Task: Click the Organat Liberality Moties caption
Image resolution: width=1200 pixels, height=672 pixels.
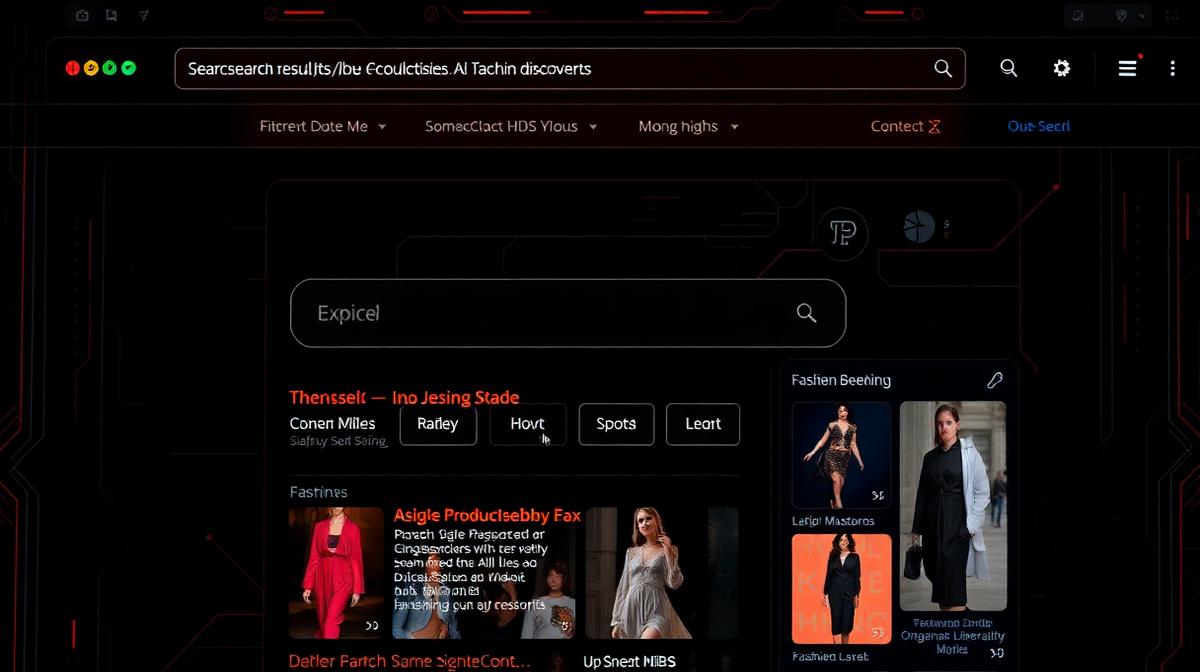Action: pyautogui.click(x=953, y=635)
